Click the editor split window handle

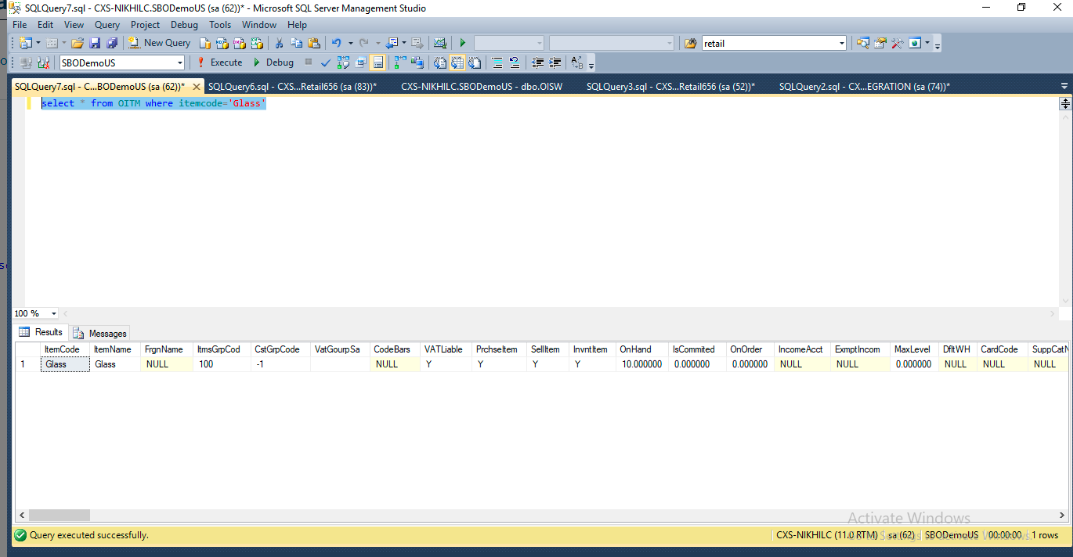[x=1065, y=103]
